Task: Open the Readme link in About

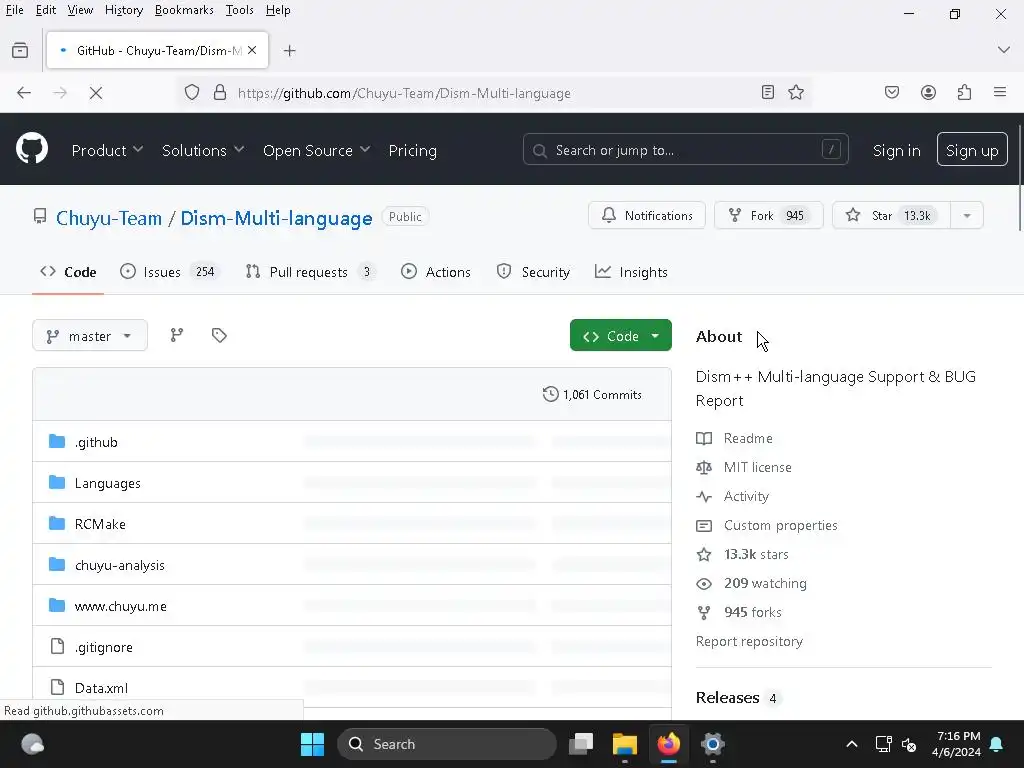Action: pyautogui.click(x=748, y=438)
